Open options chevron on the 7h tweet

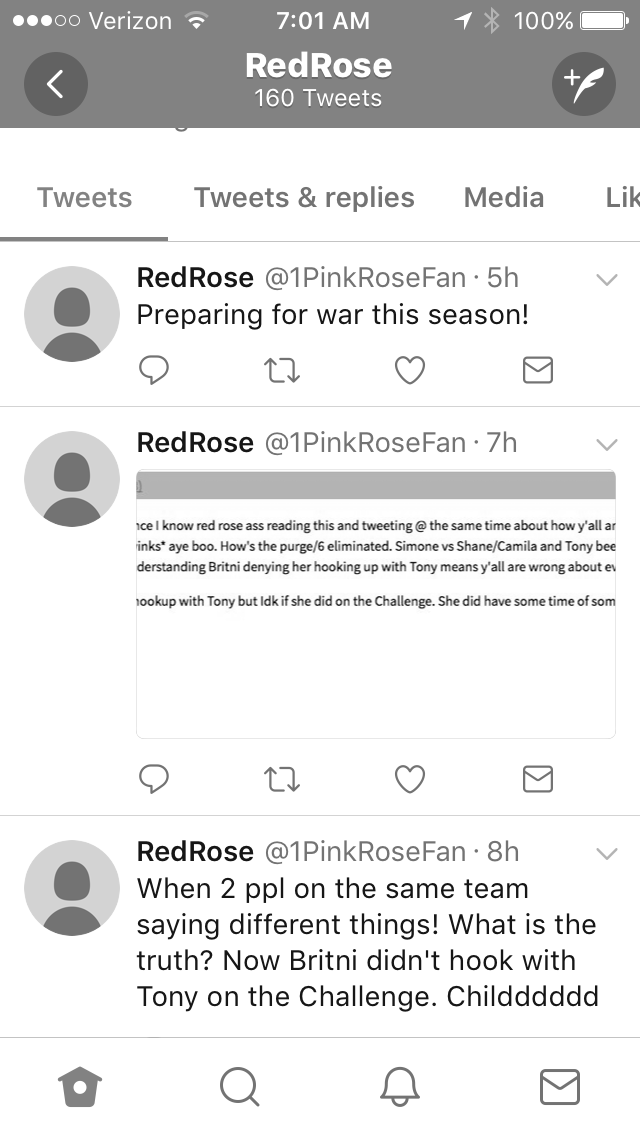tap(606, 444)
